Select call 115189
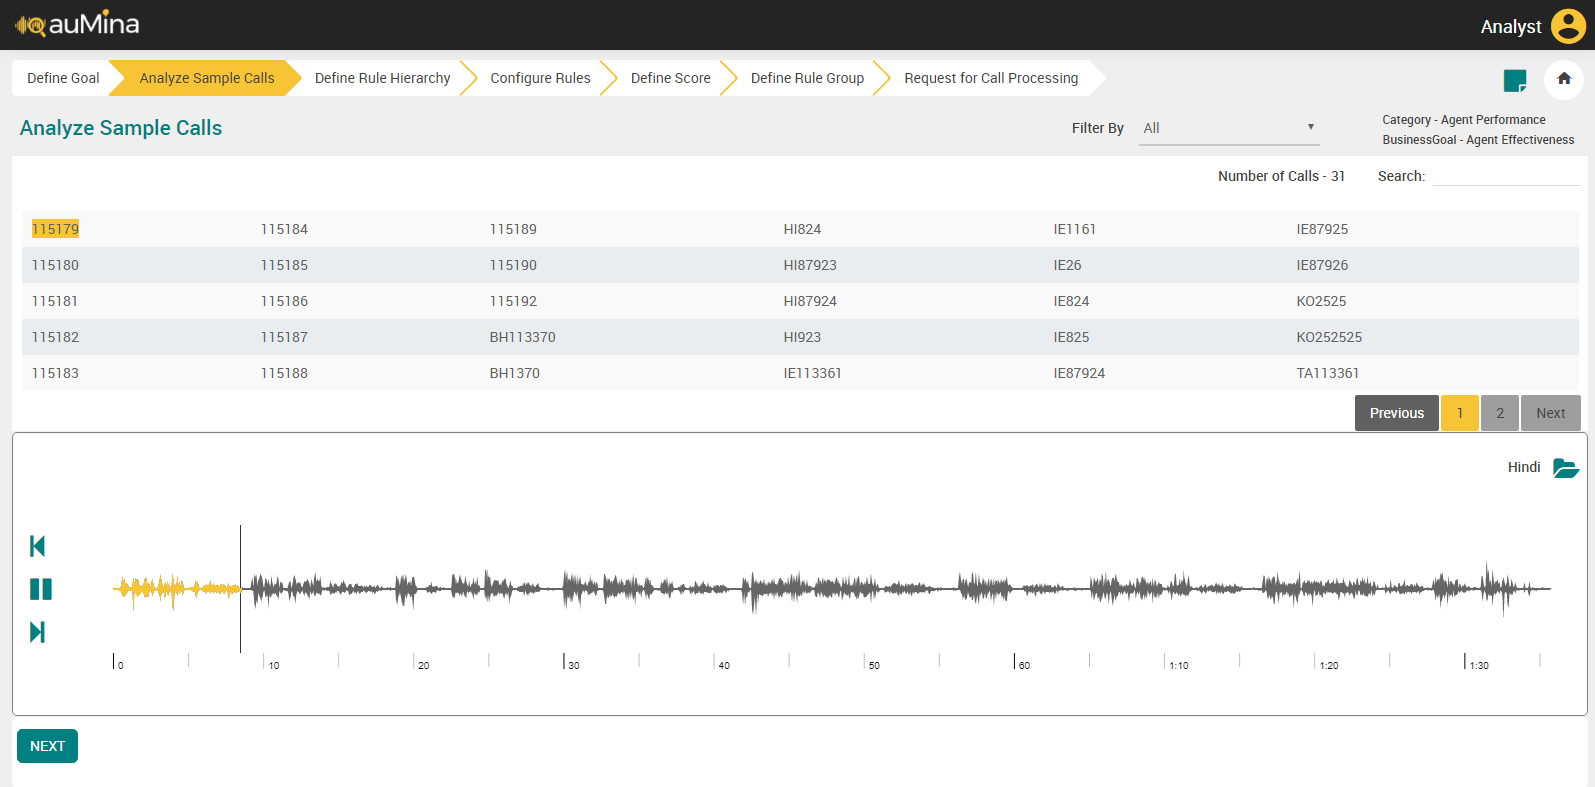 [513, 229]
